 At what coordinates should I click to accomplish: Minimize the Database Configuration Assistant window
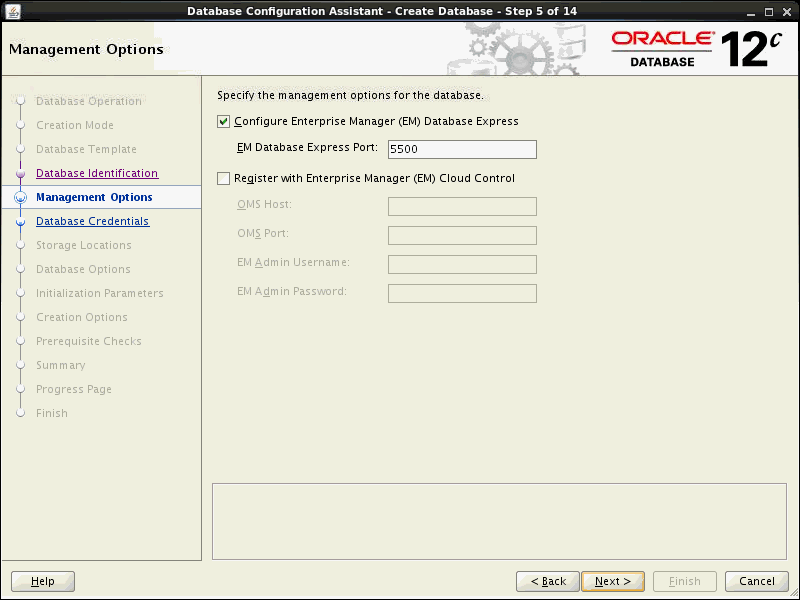(x=751, y=12)
